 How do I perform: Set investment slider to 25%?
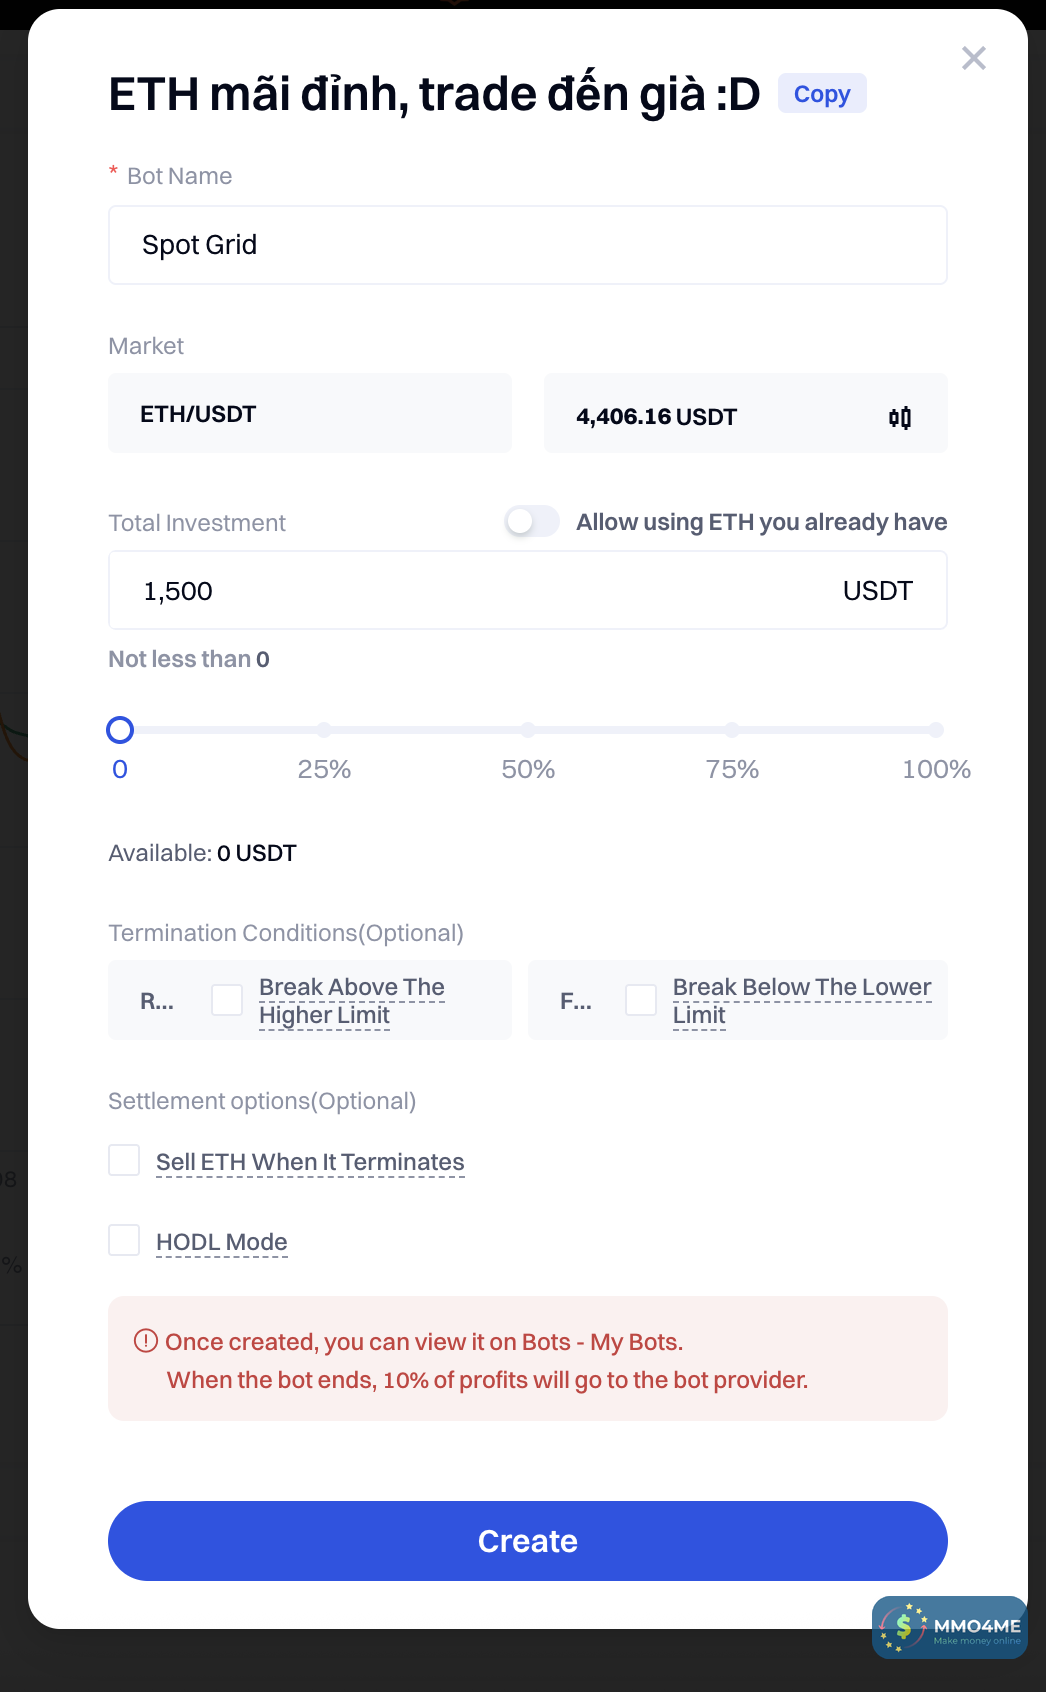point(324,730)
